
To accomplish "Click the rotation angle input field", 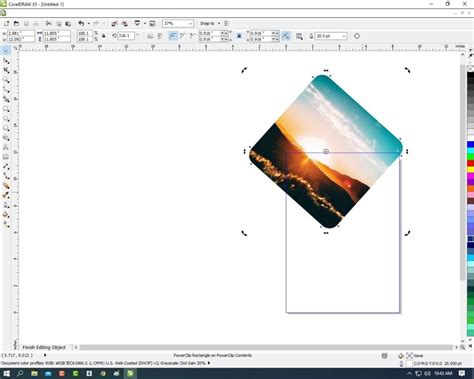I will 126,36.
